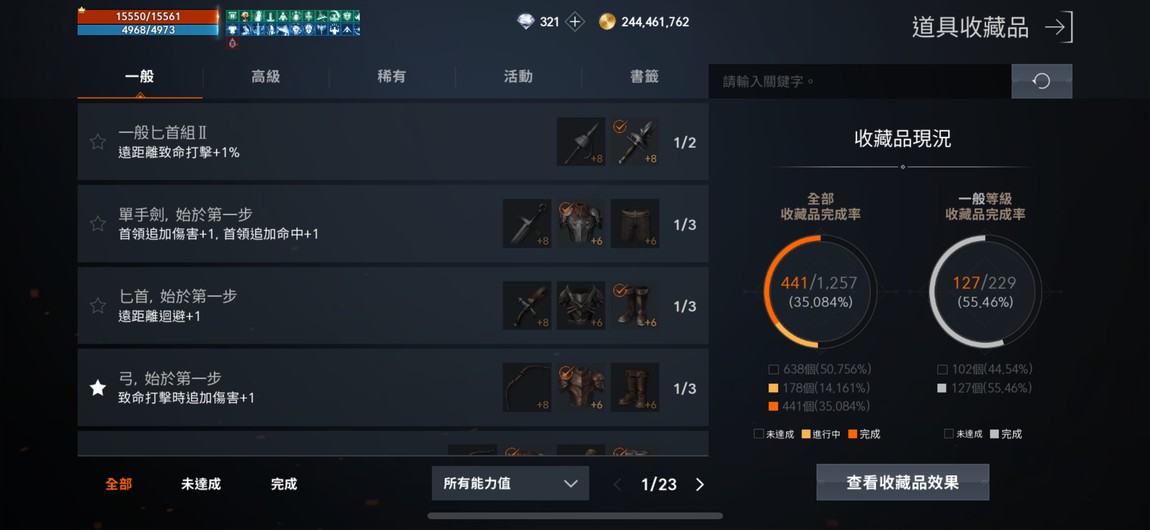The image size is (1150, 530).
Task: Click the 請輸入關鍵字 search field
Action: point(860,81)
